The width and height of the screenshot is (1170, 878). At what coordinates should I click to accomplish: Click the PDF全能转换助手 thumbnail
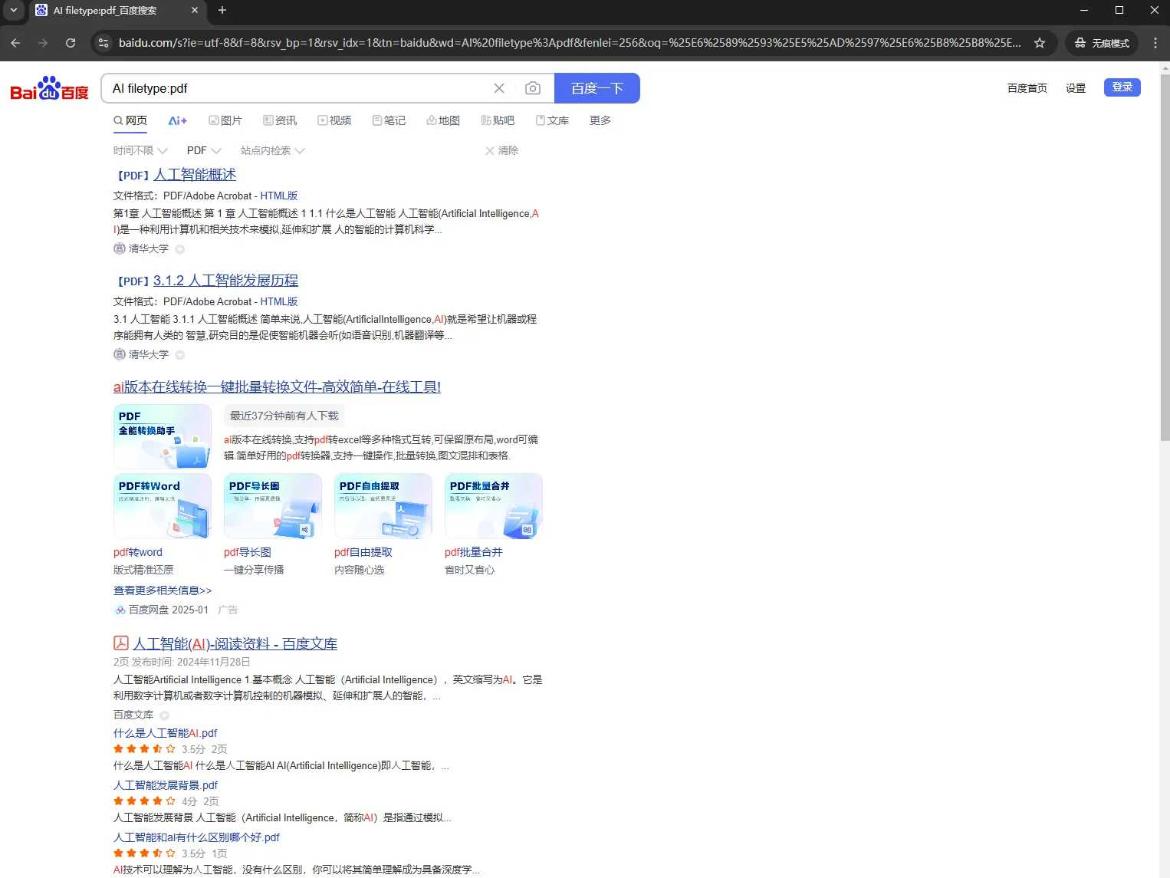click(162, 436)
